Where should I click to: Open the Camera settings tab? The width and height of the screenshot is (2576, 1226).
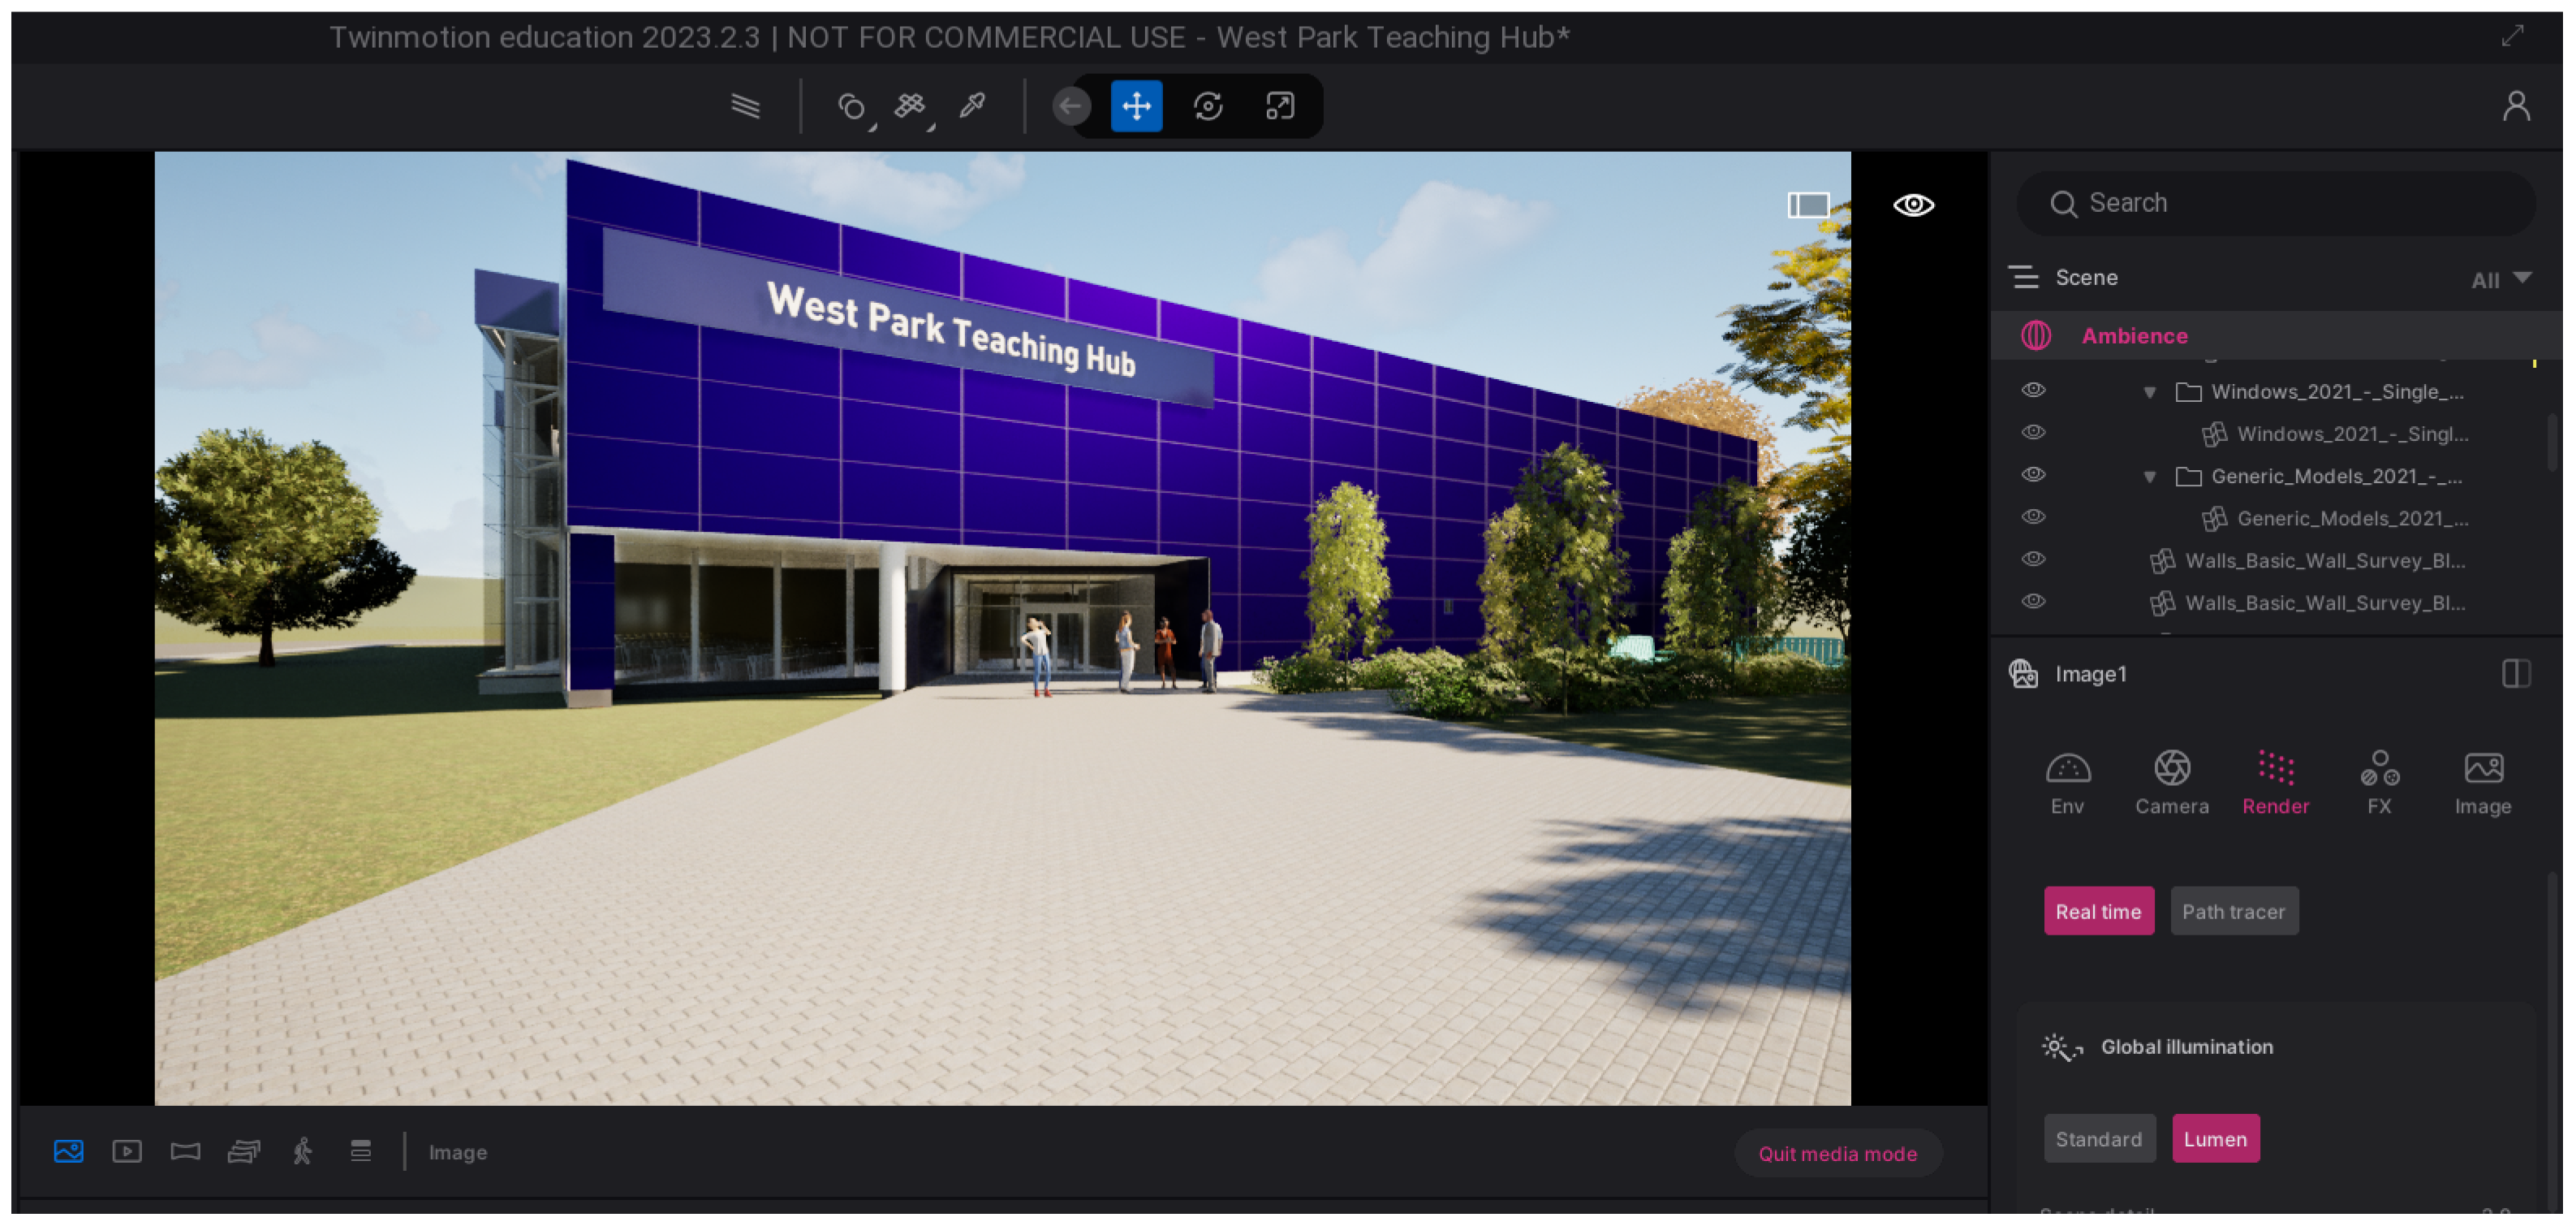click(x=2171, y=783)
